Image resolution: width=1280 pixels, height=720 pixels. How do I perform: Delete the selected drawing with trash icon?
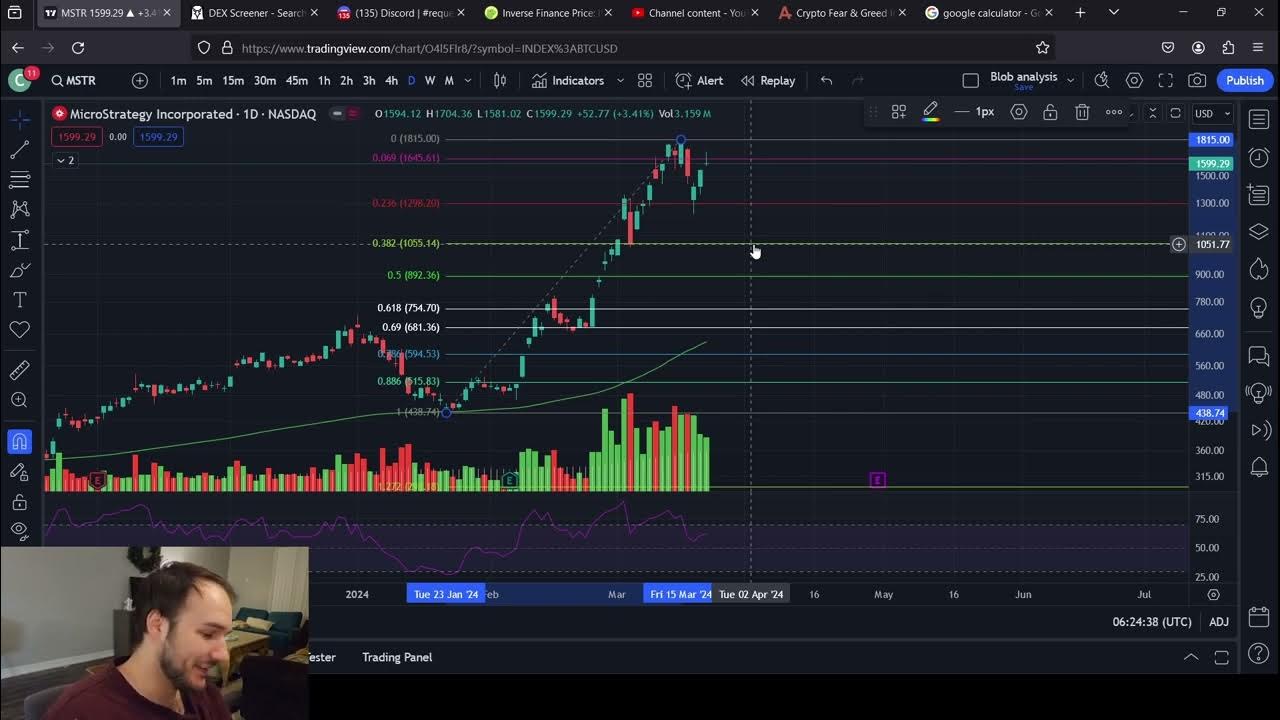tap(1082, 112)
